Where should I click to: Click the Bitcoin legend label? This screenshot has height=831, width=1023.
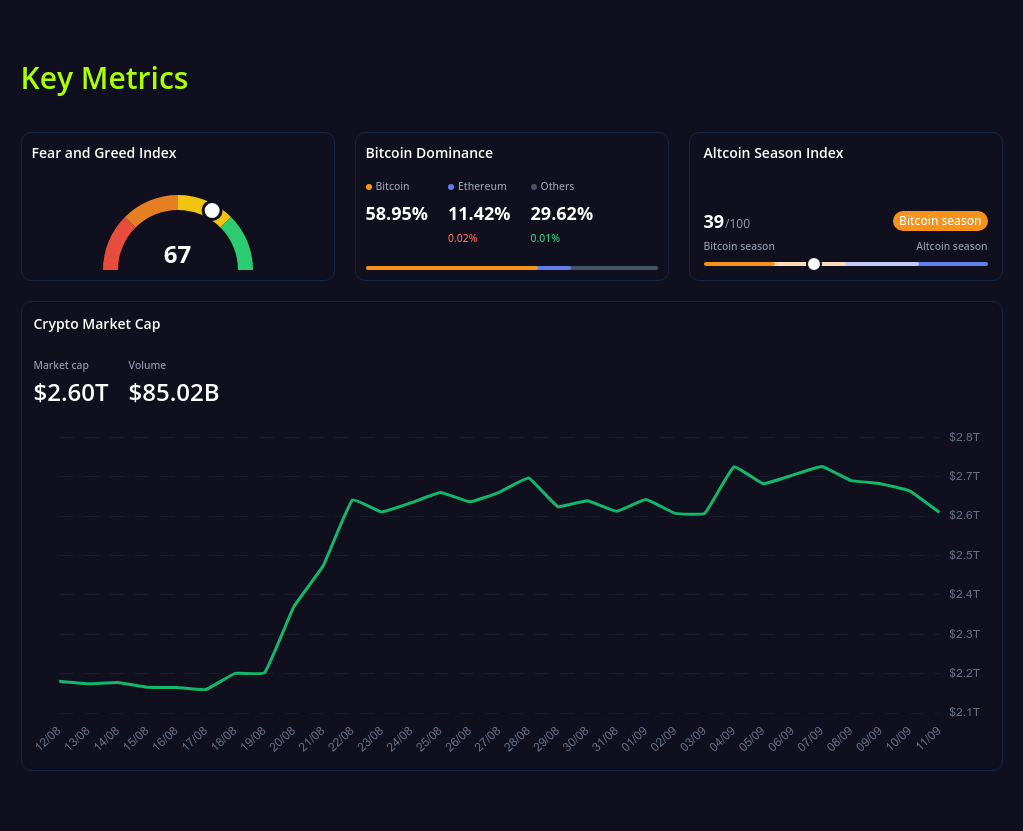[x=392, y=187]
